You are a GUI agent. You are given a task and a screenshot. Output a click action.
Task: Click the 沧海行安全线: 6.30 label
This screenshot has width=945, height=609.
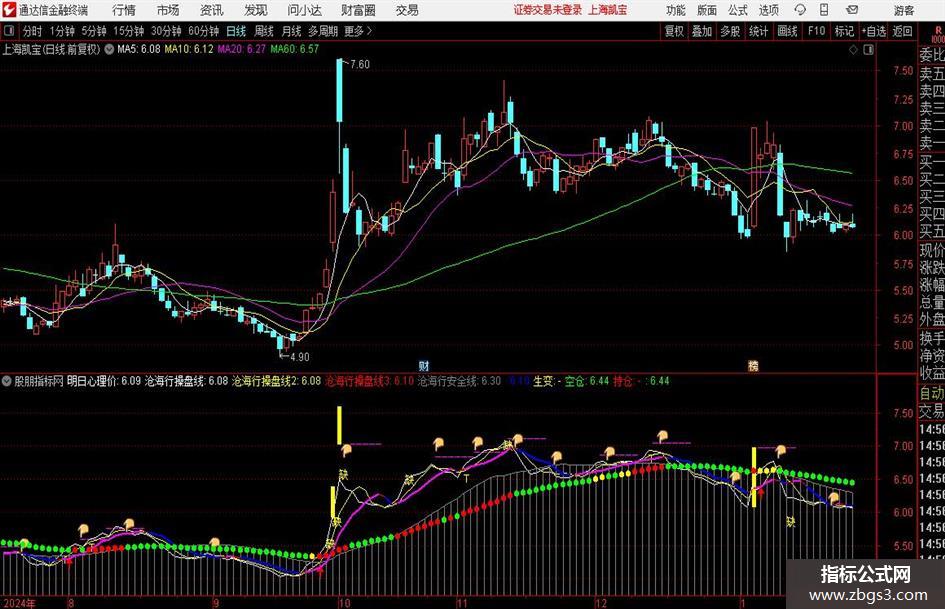(x=459, y=381)
